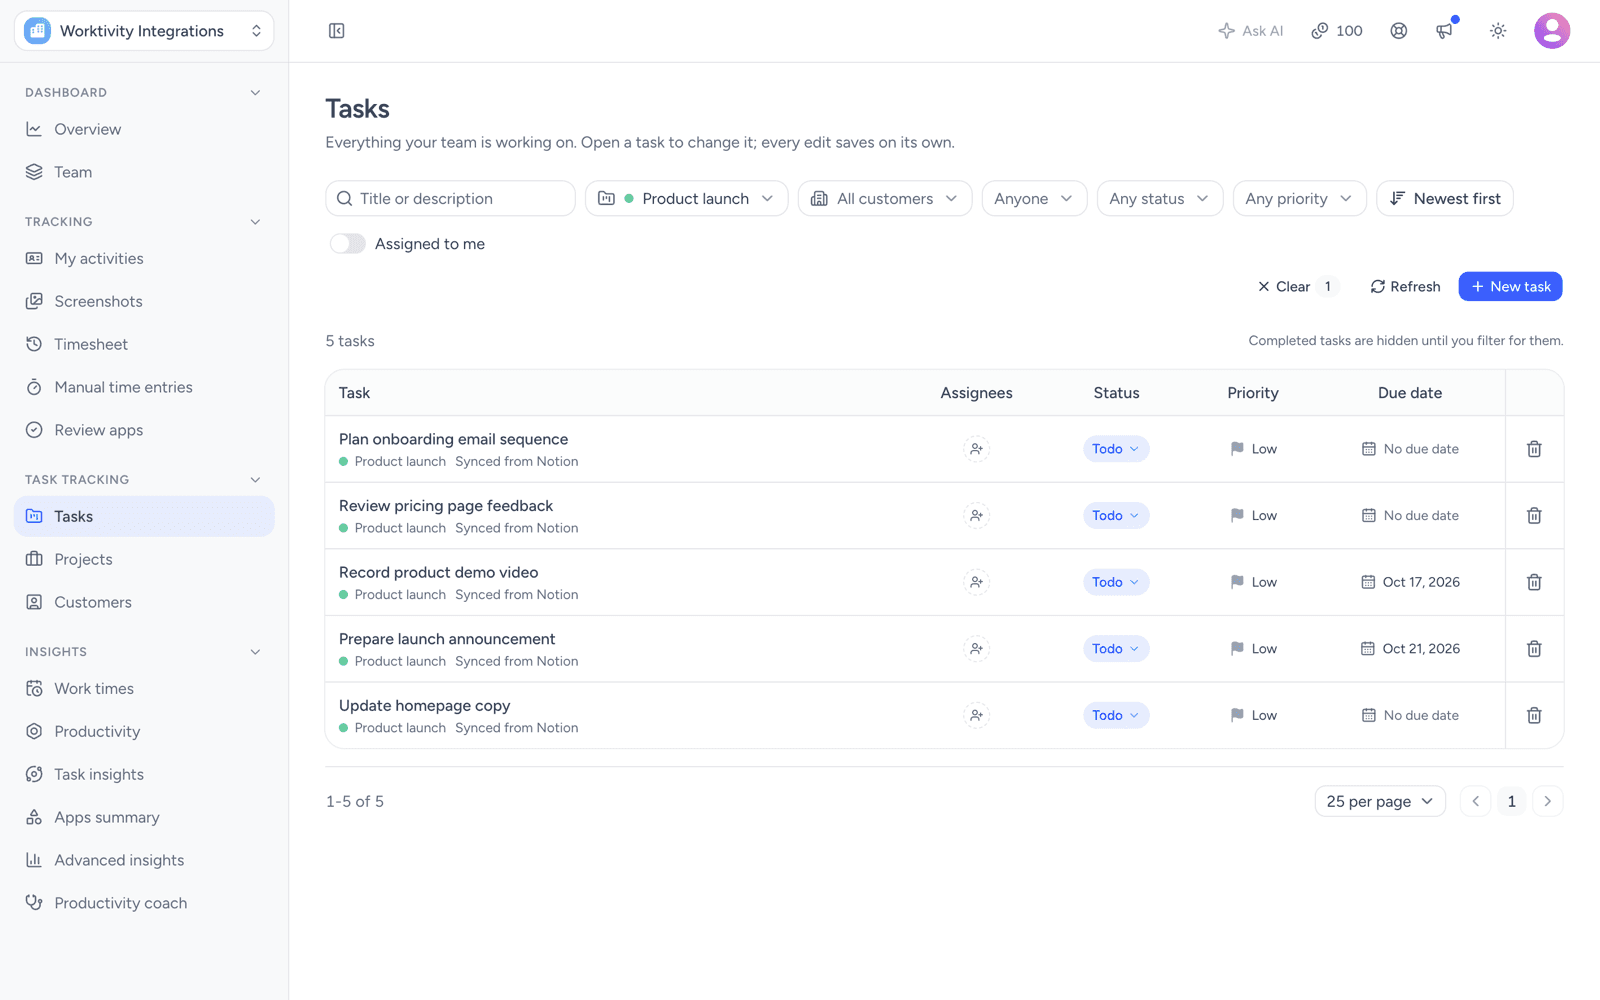This screenshot has height=1000, width=1600.
Task: Click the credits 100 icon
Action: 1337,31
